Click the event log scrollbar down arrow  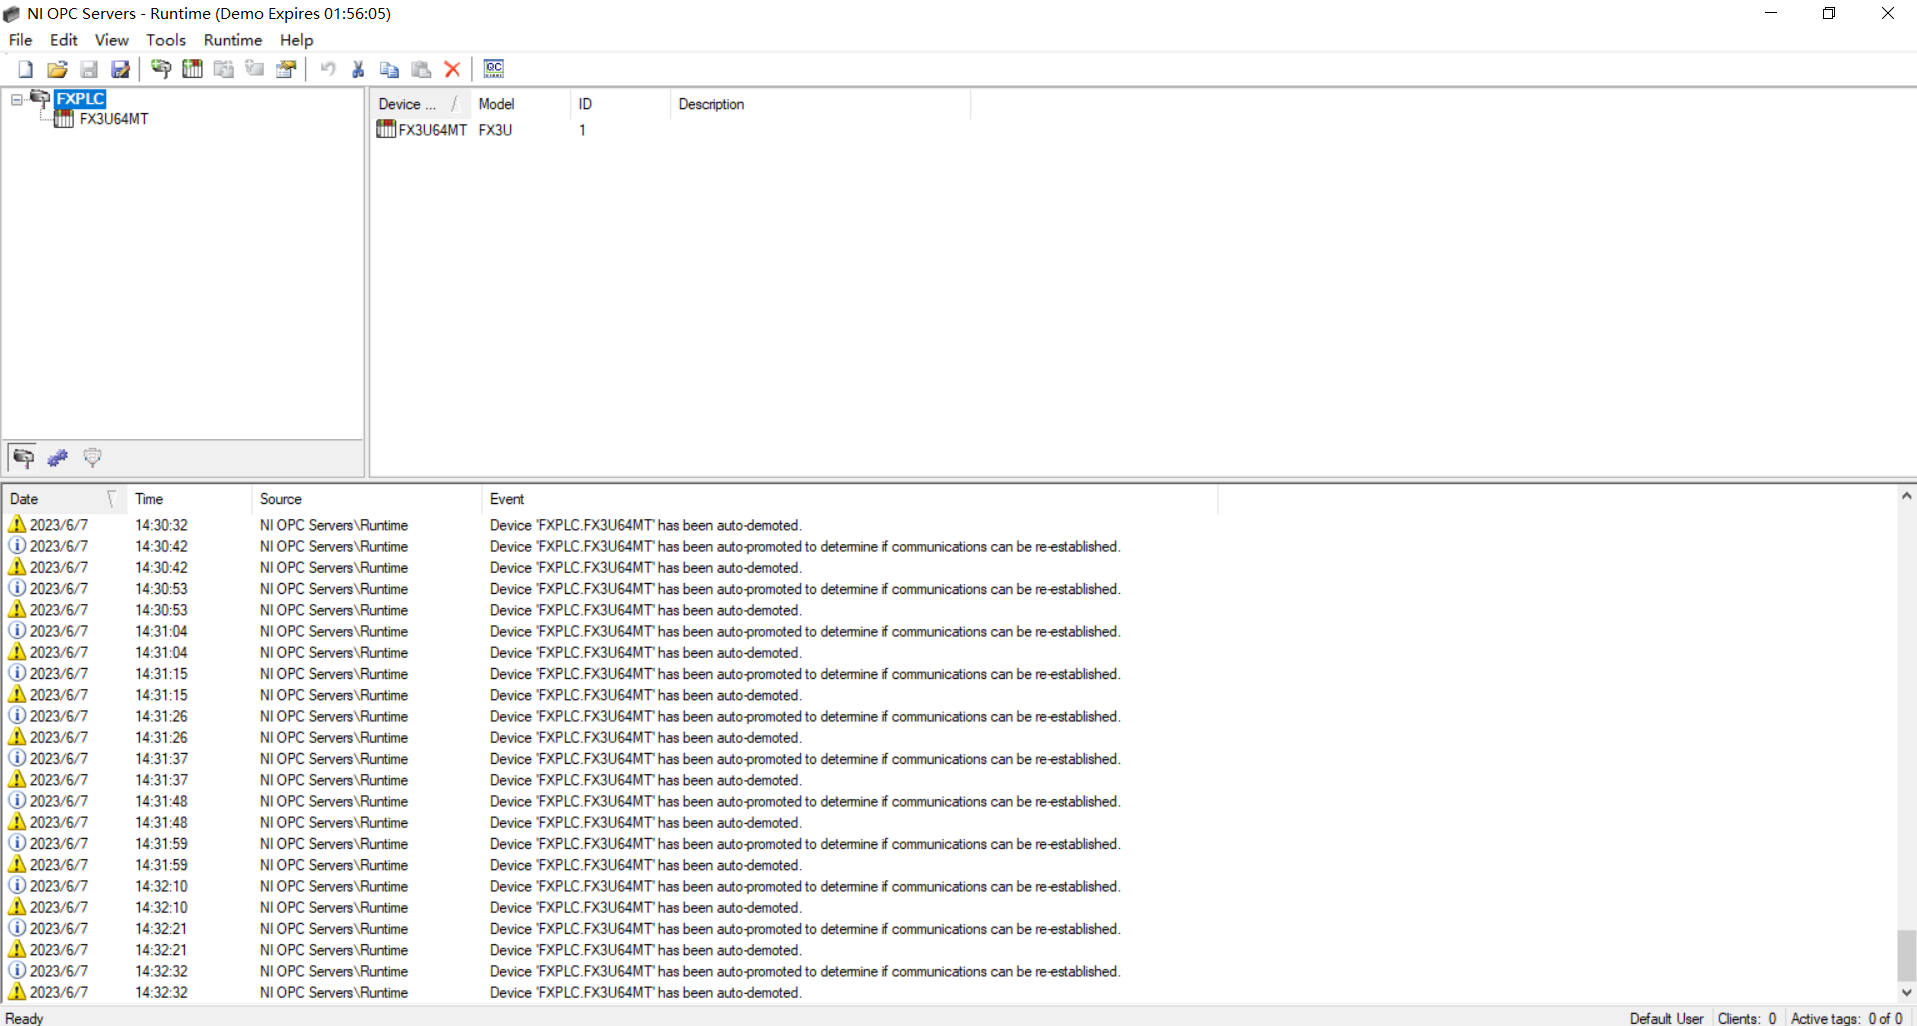click(x=1906, y=993)
